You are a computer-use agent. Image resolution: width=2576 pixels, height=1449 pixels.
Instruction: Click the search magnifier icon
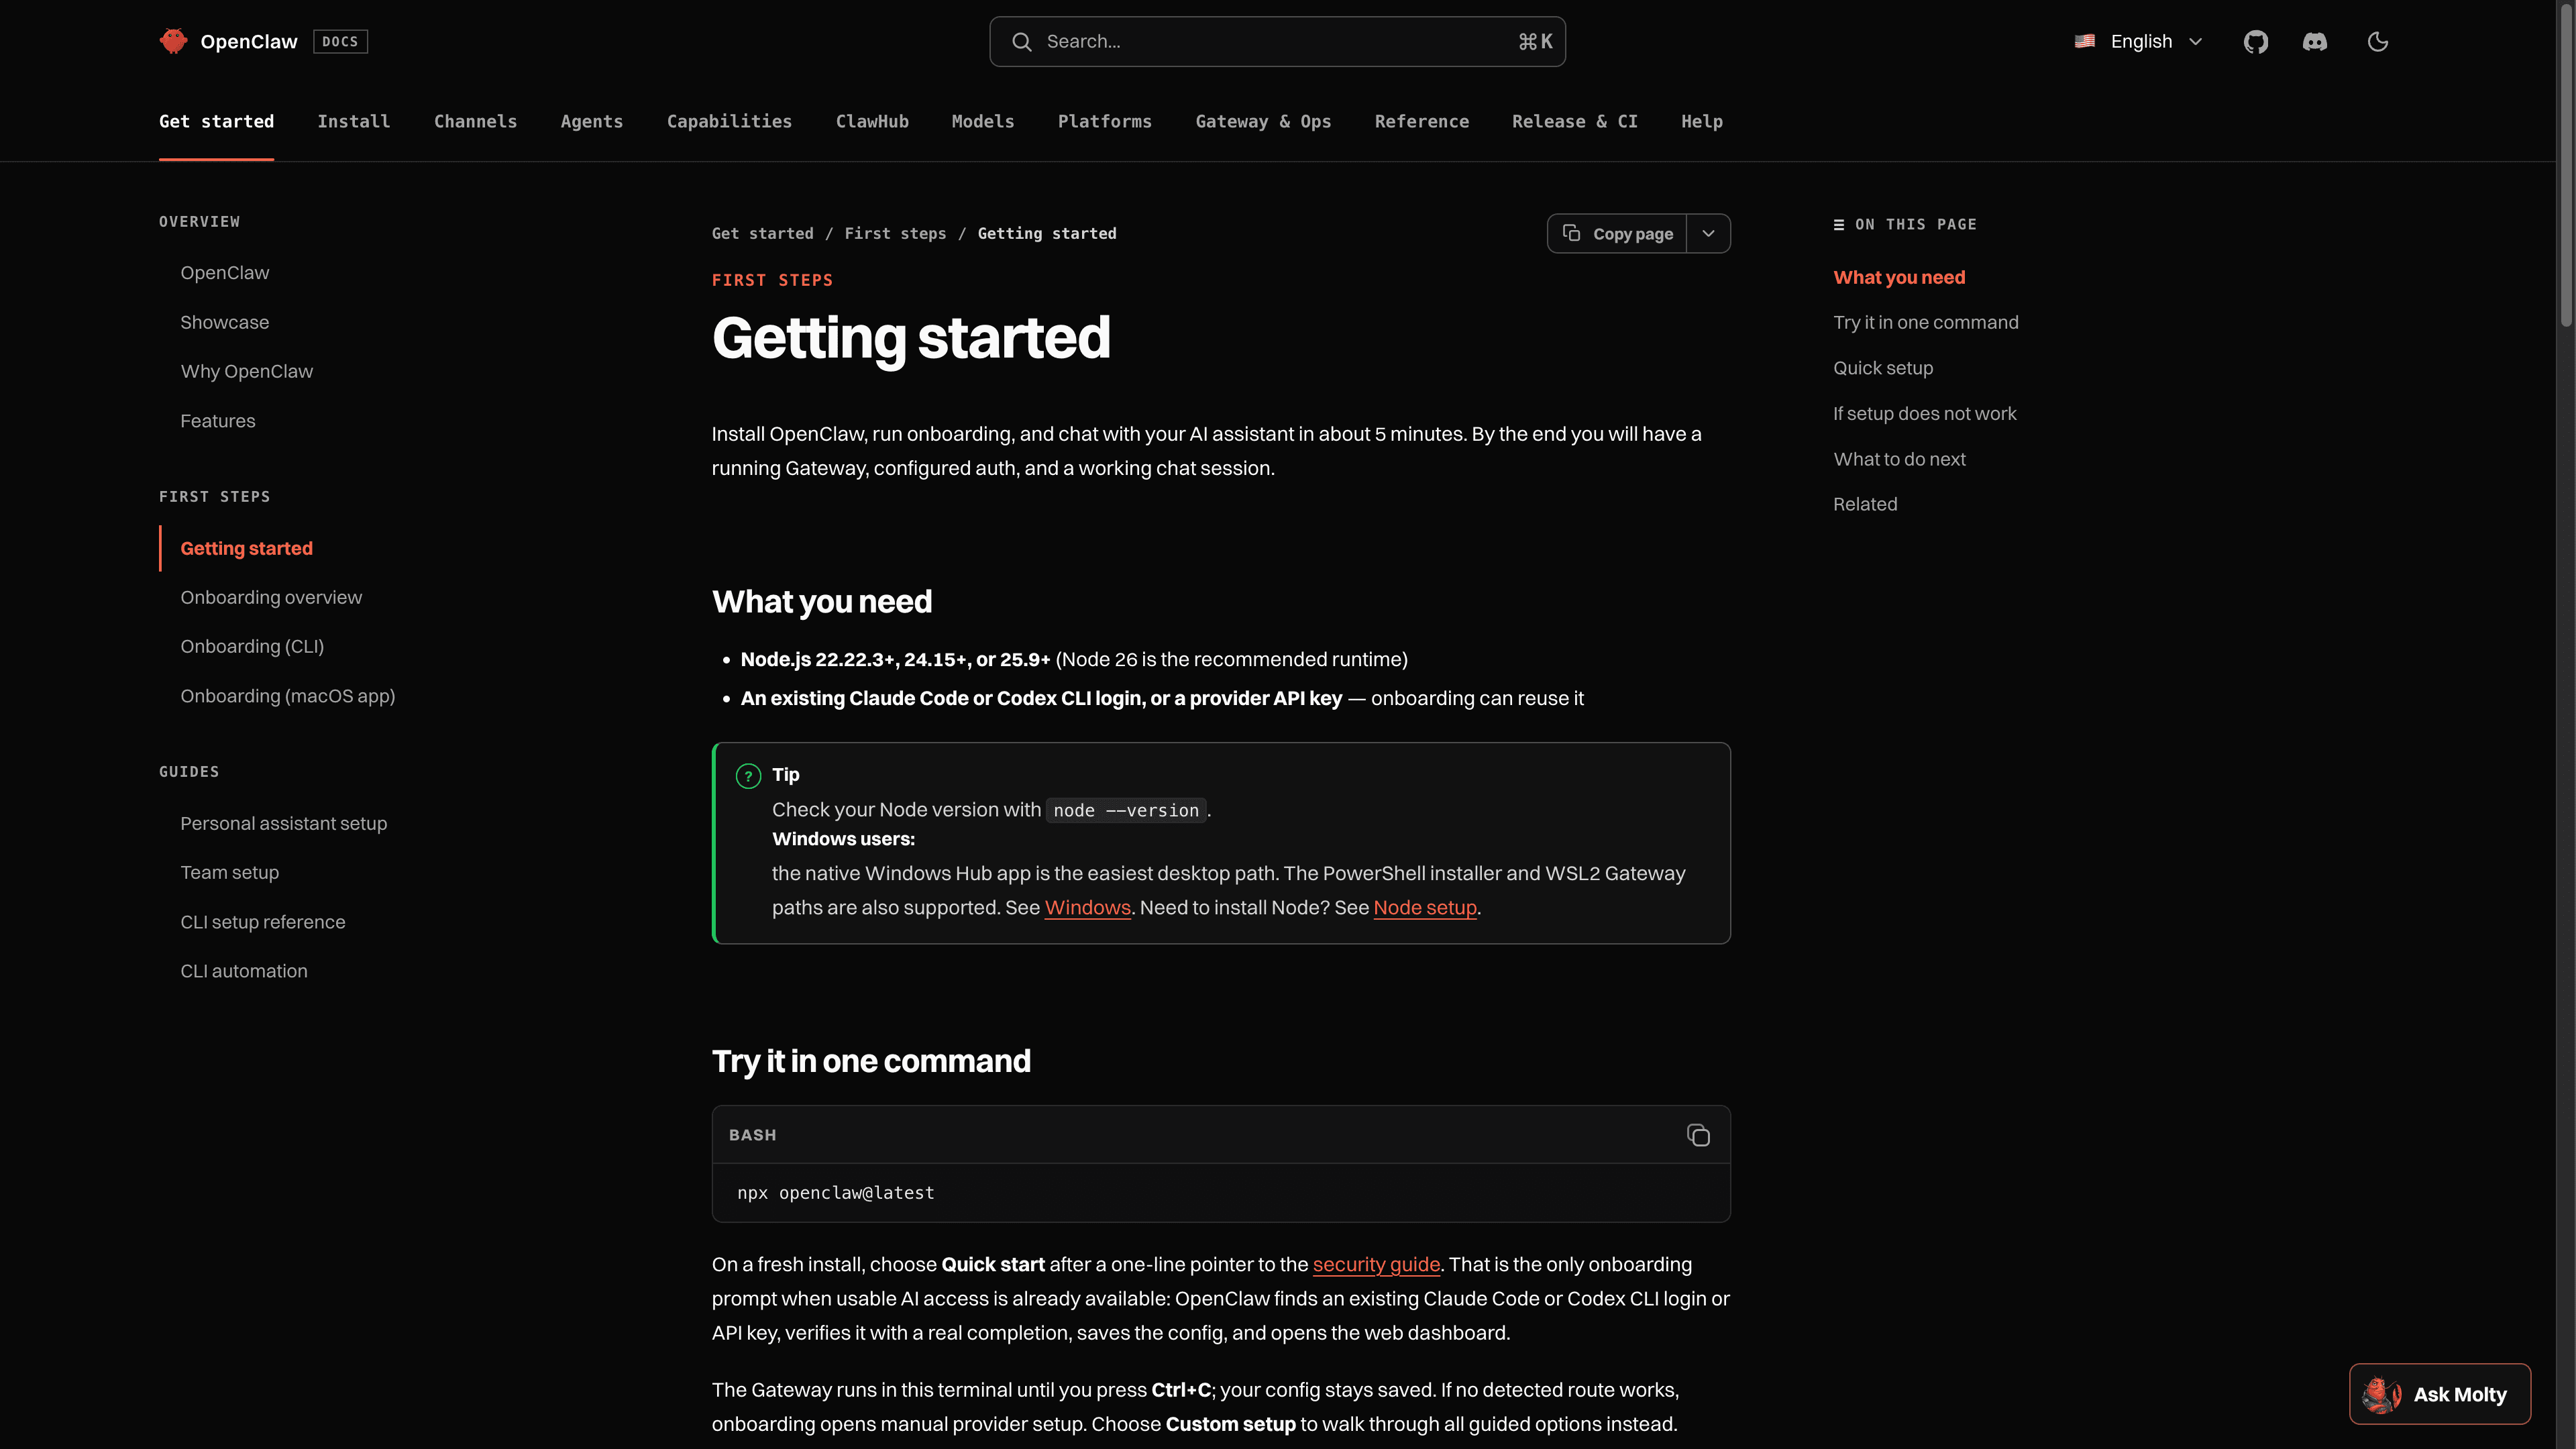tap(1021, 41)
